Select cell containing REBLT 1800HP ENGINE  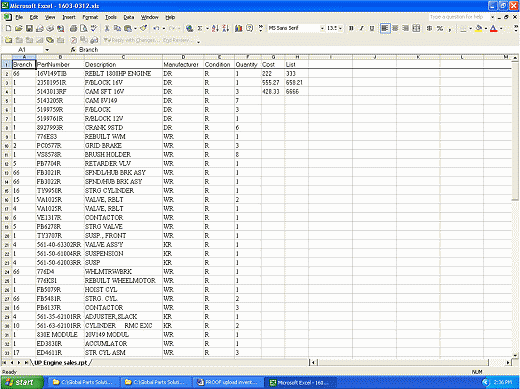[x=123, y=74]
